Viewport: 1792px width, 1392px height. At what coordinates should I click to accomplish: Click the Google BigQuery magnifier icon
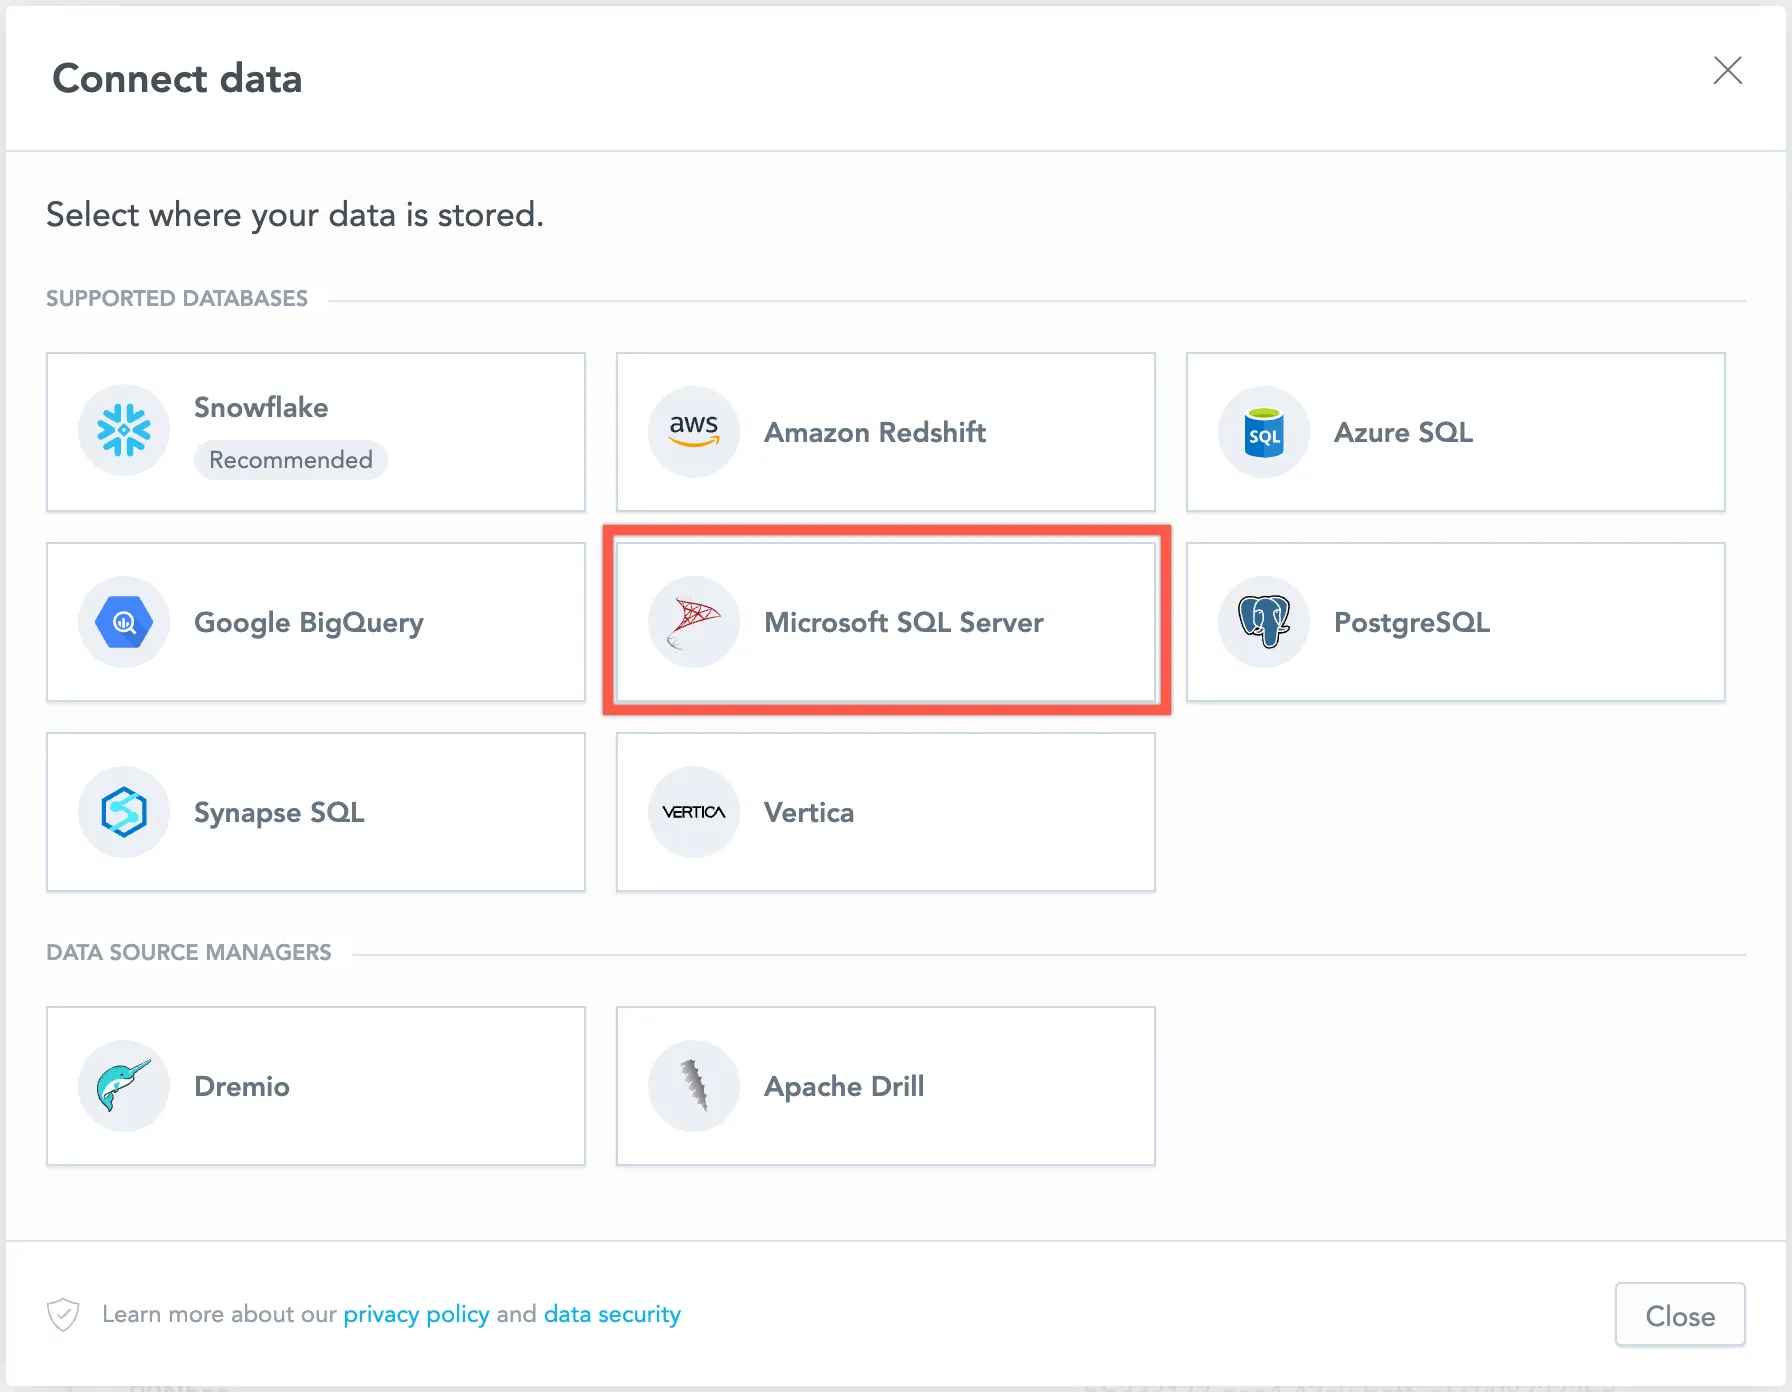124,621
